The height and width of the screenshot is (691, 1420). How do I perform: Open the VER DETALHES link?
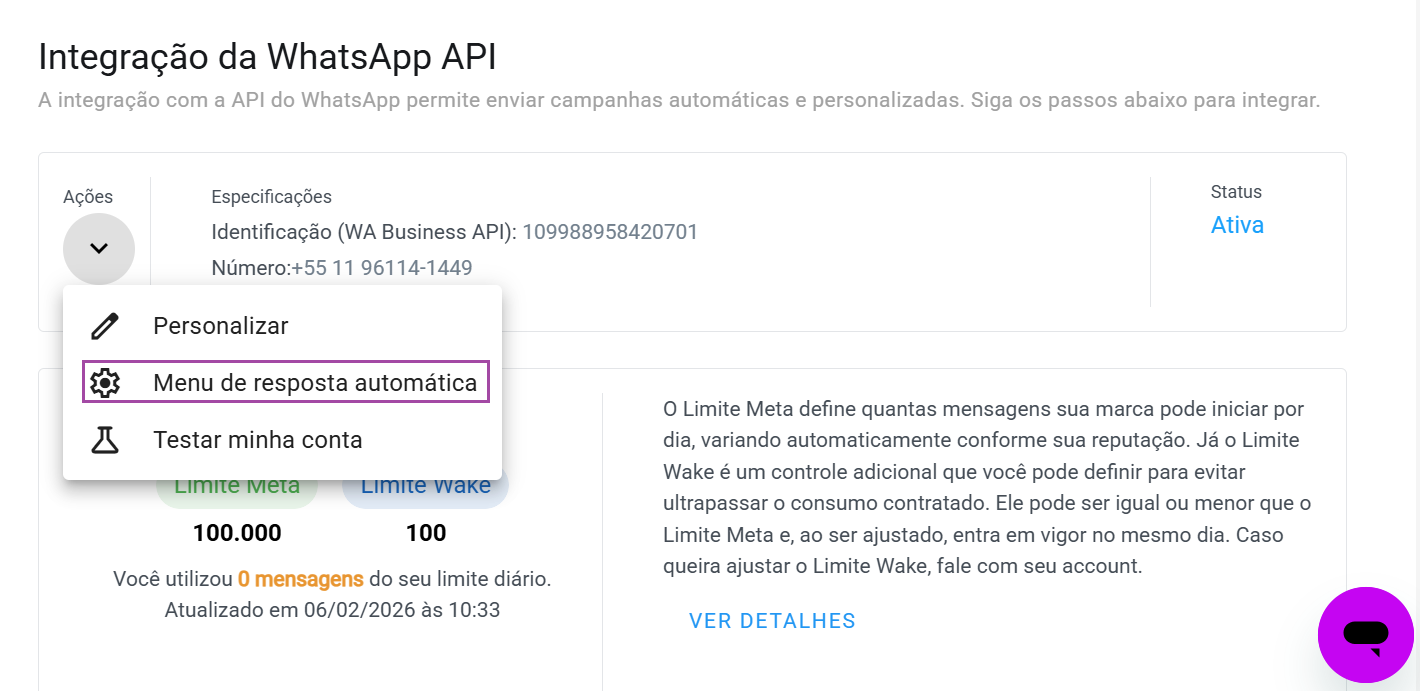(x=772, y=620)
